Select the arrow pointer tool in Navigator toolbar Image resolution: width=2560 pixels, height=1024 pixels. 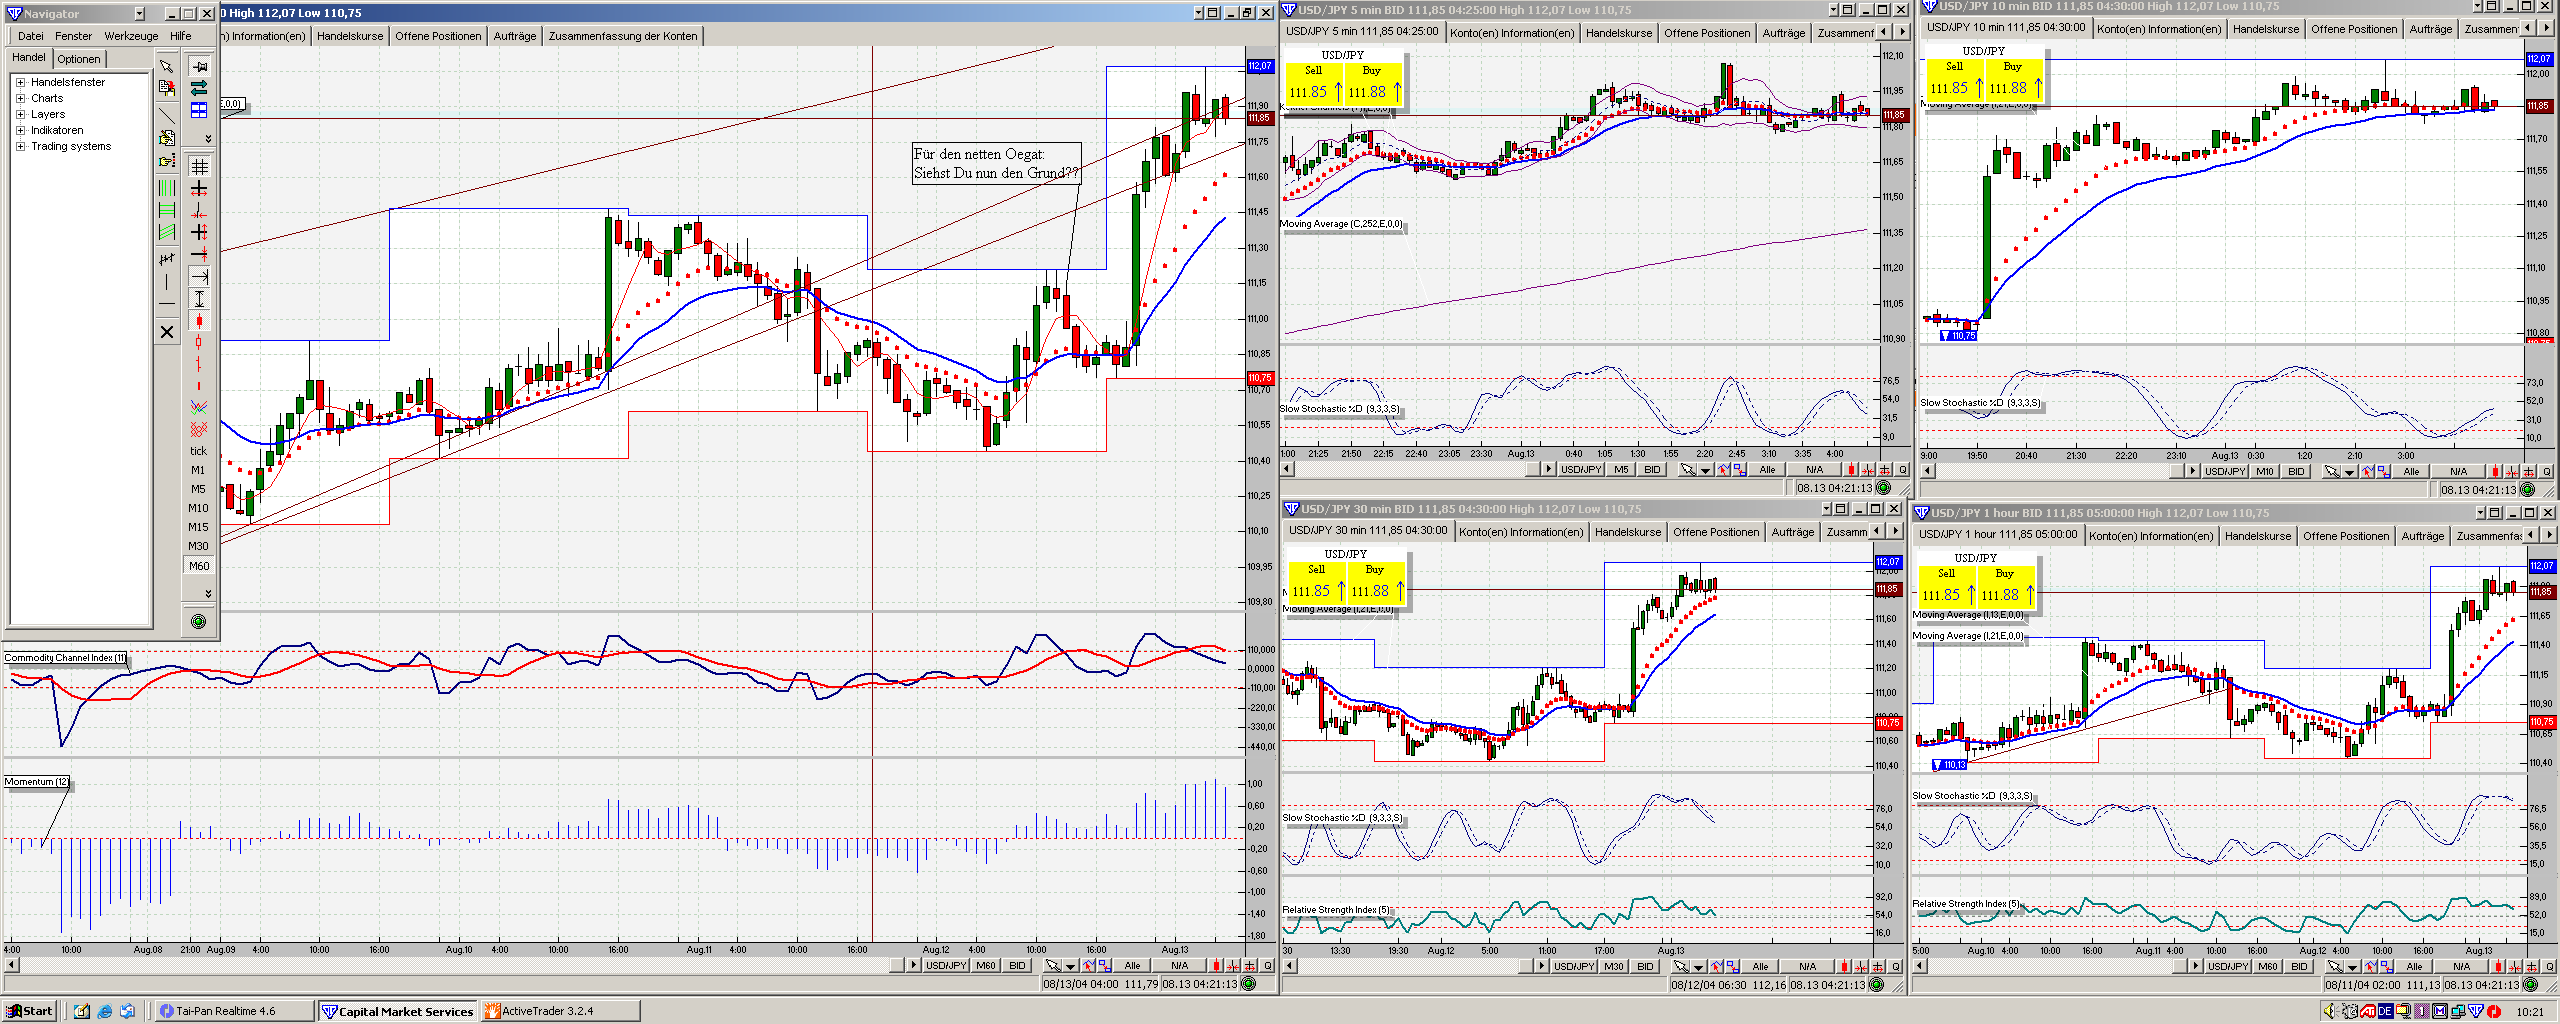167,66
